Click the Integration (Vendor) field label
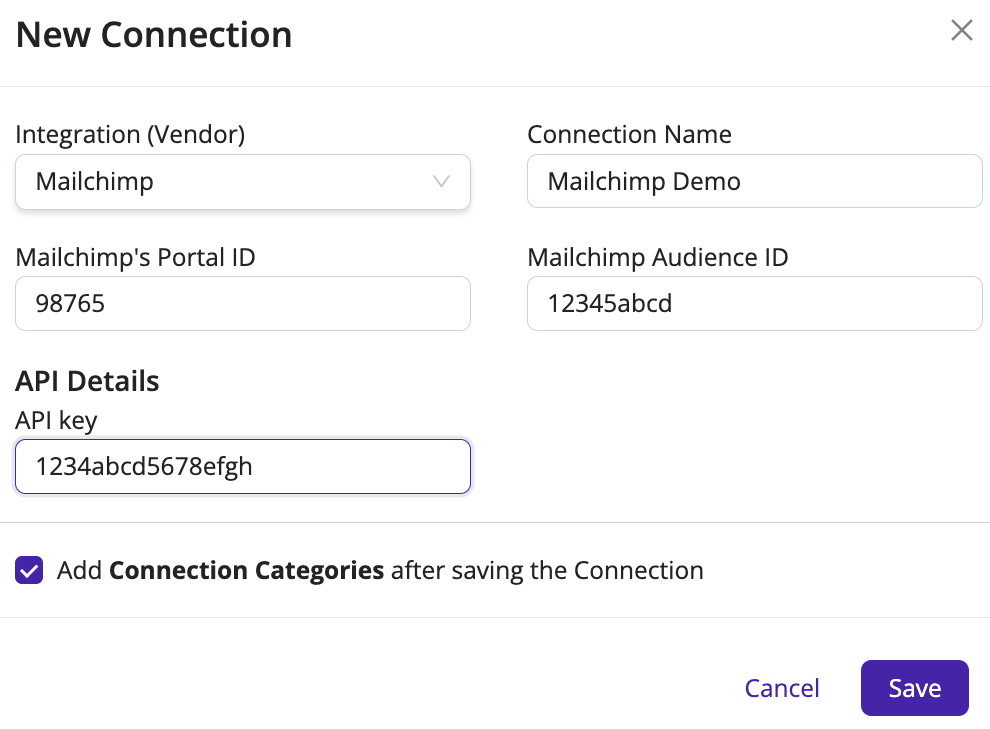 130,134
